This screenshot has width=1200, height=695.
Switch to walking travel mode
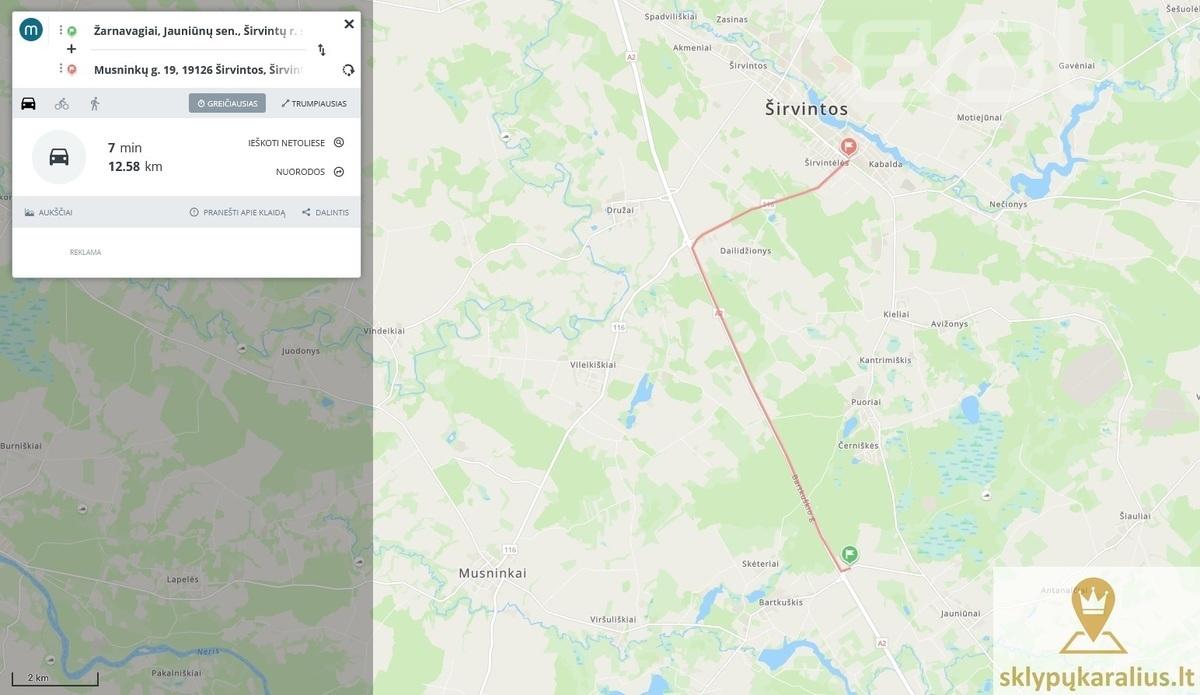tap(95, 103)
